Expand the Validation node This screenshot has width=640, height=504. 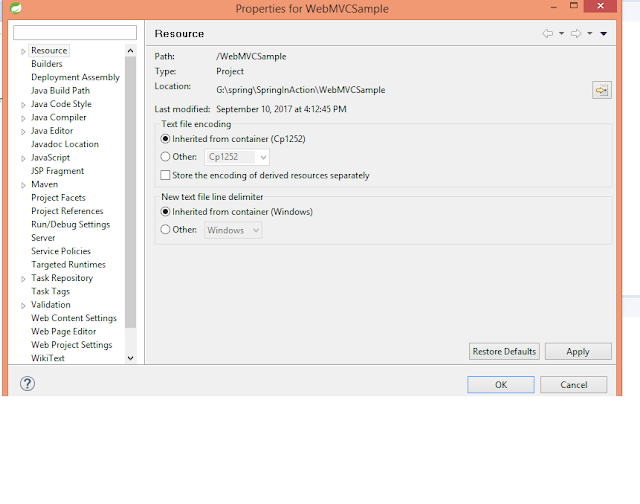(23, 306)
